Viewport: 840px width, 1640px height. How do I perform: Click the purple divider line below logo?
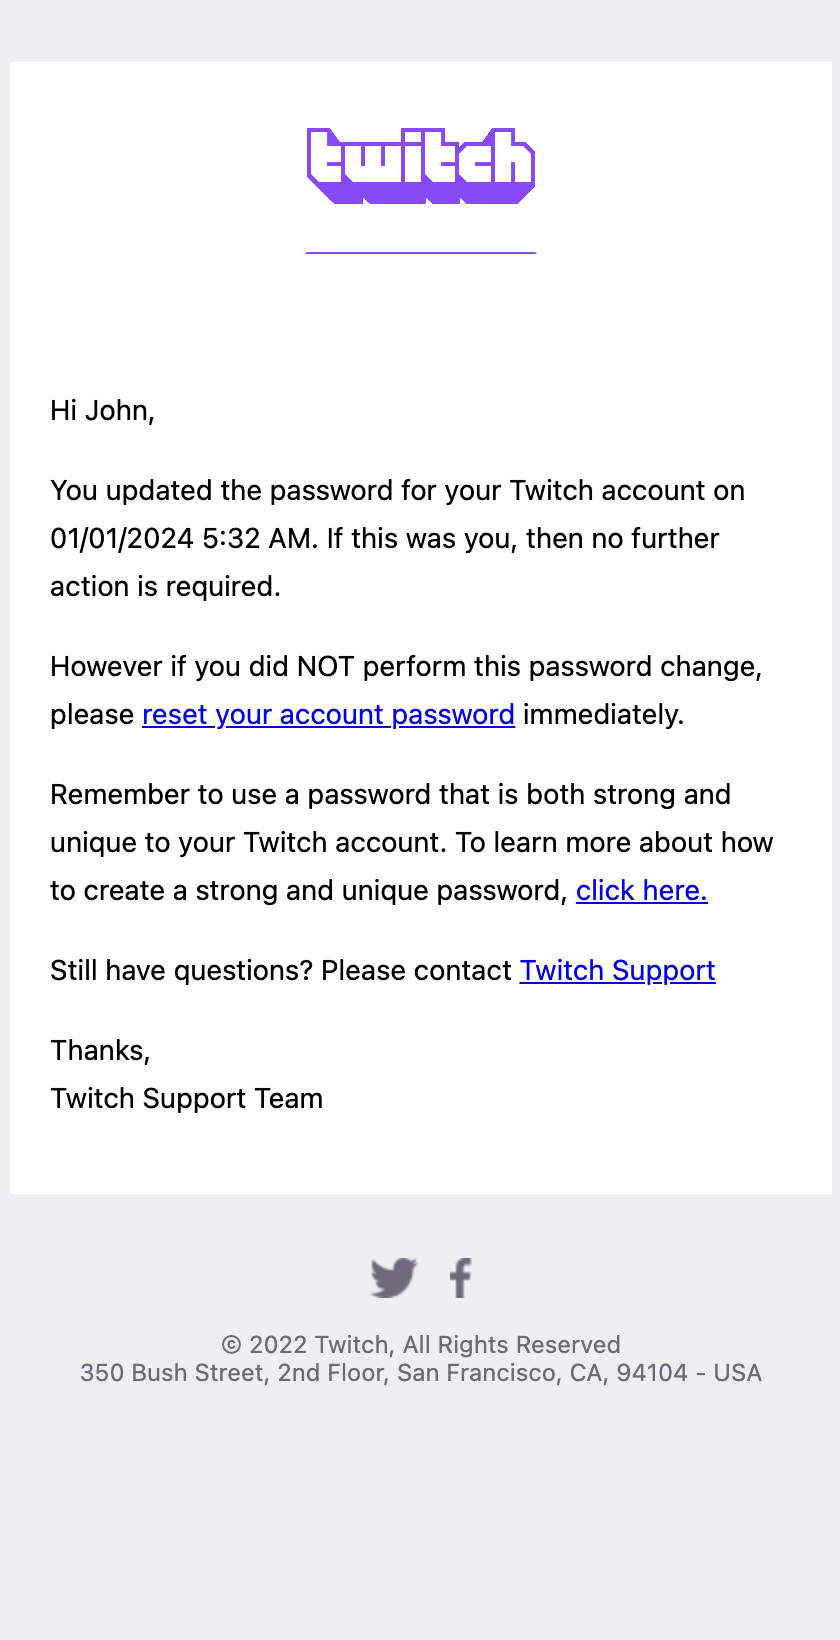[420, 253]
